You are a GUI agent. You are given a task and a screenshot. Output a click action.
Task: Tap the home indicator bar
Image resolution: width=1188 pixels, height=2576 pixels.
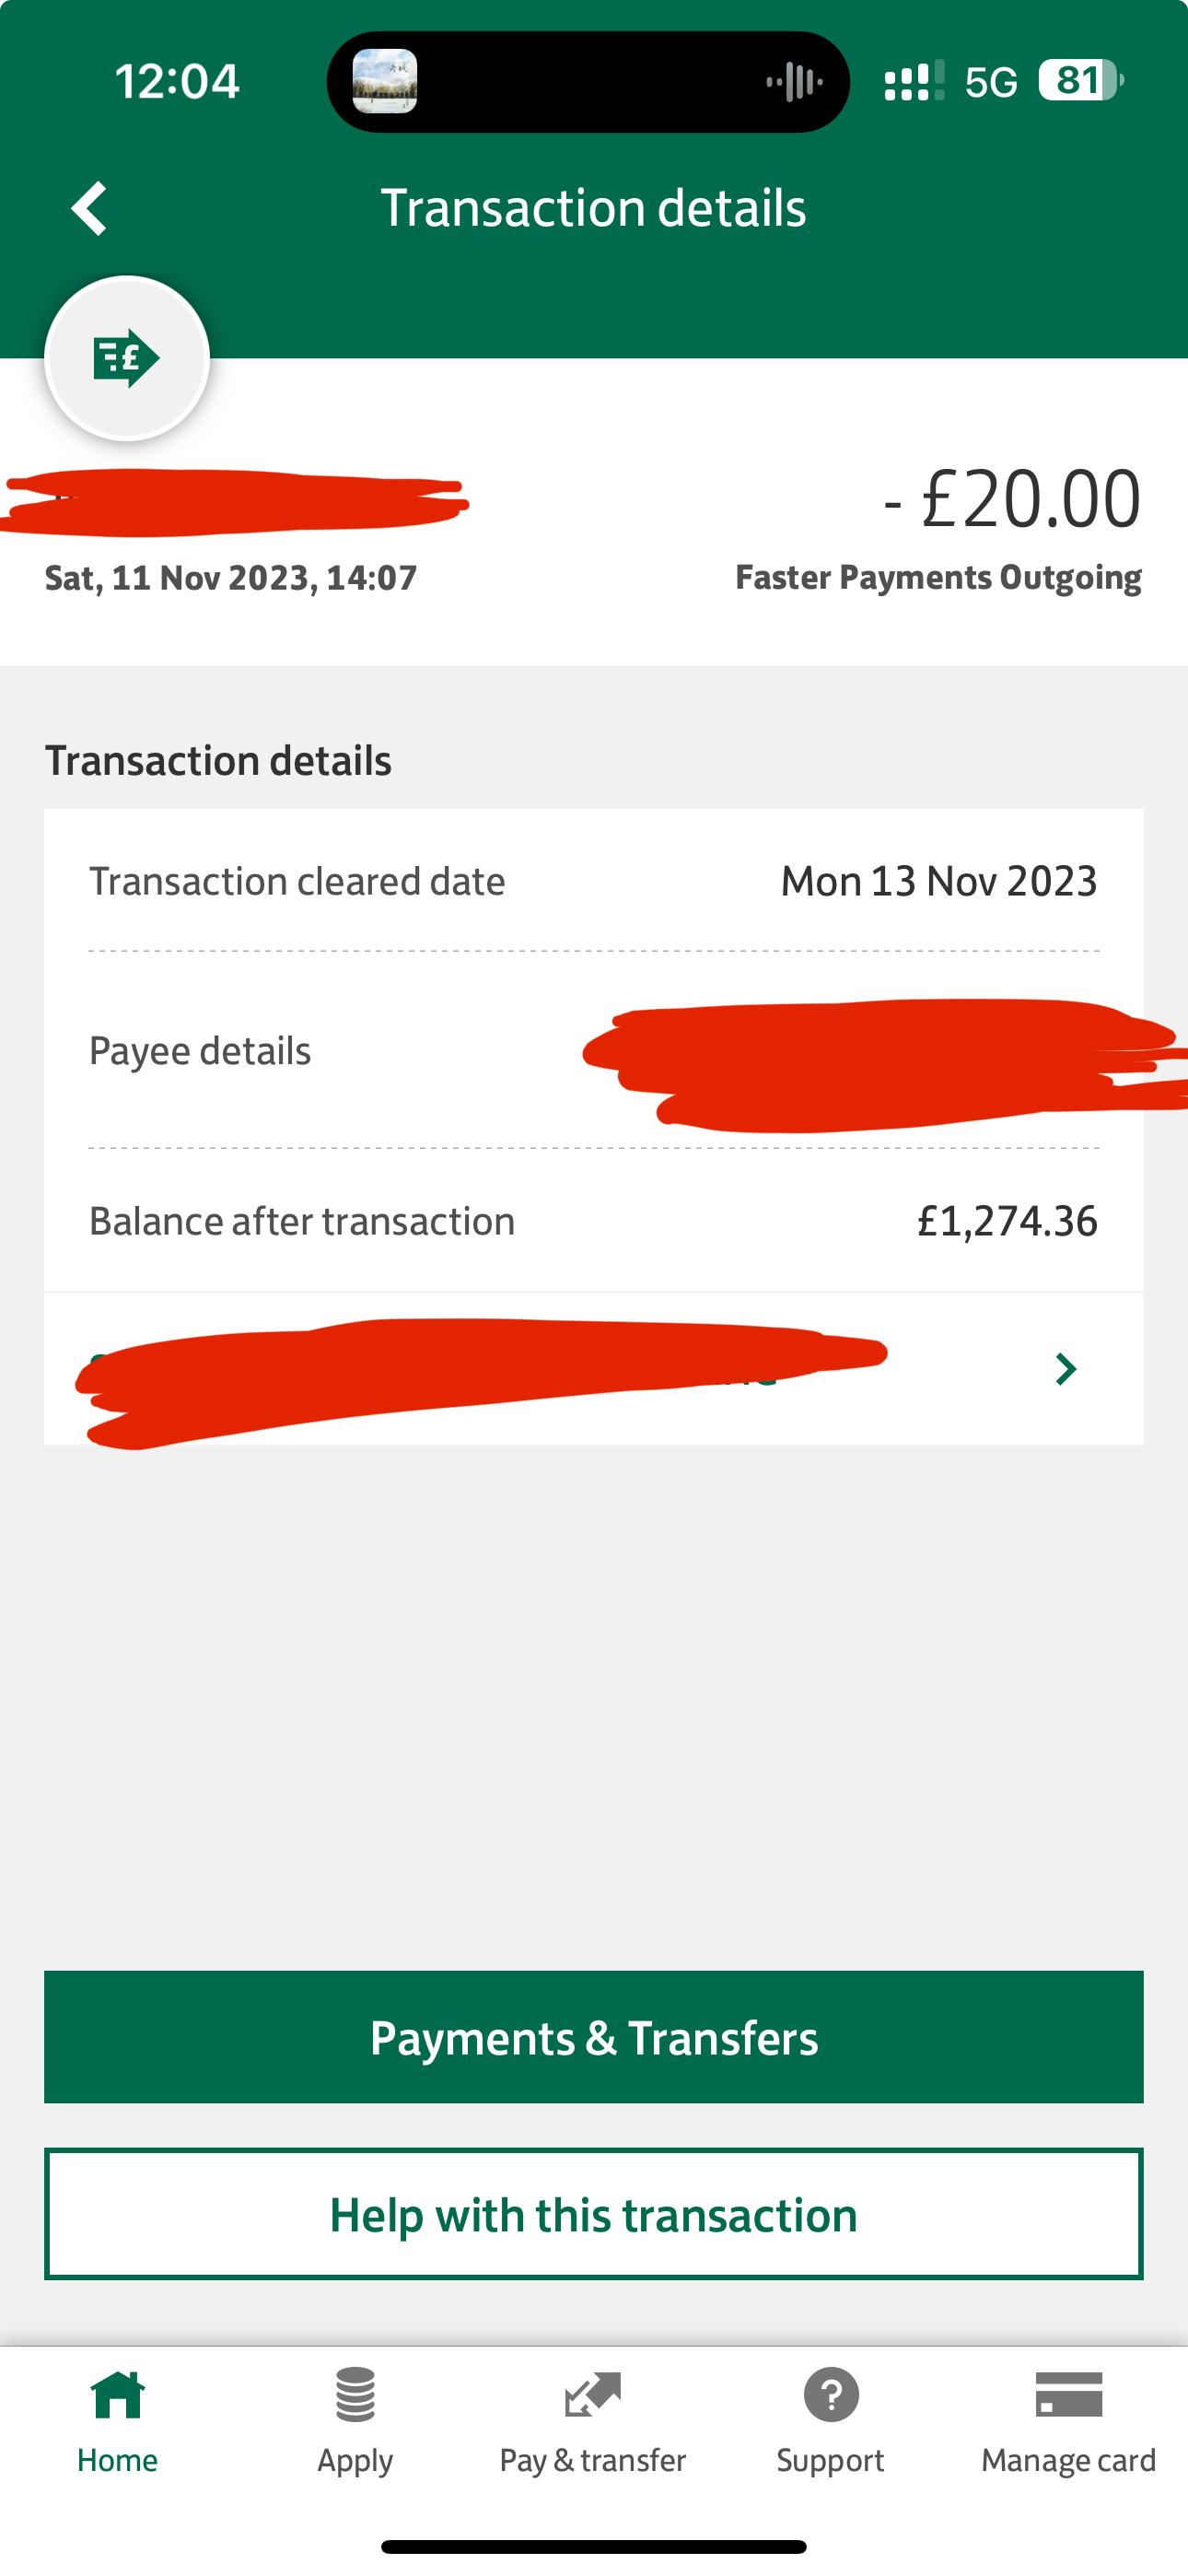tap(594, 2546)
